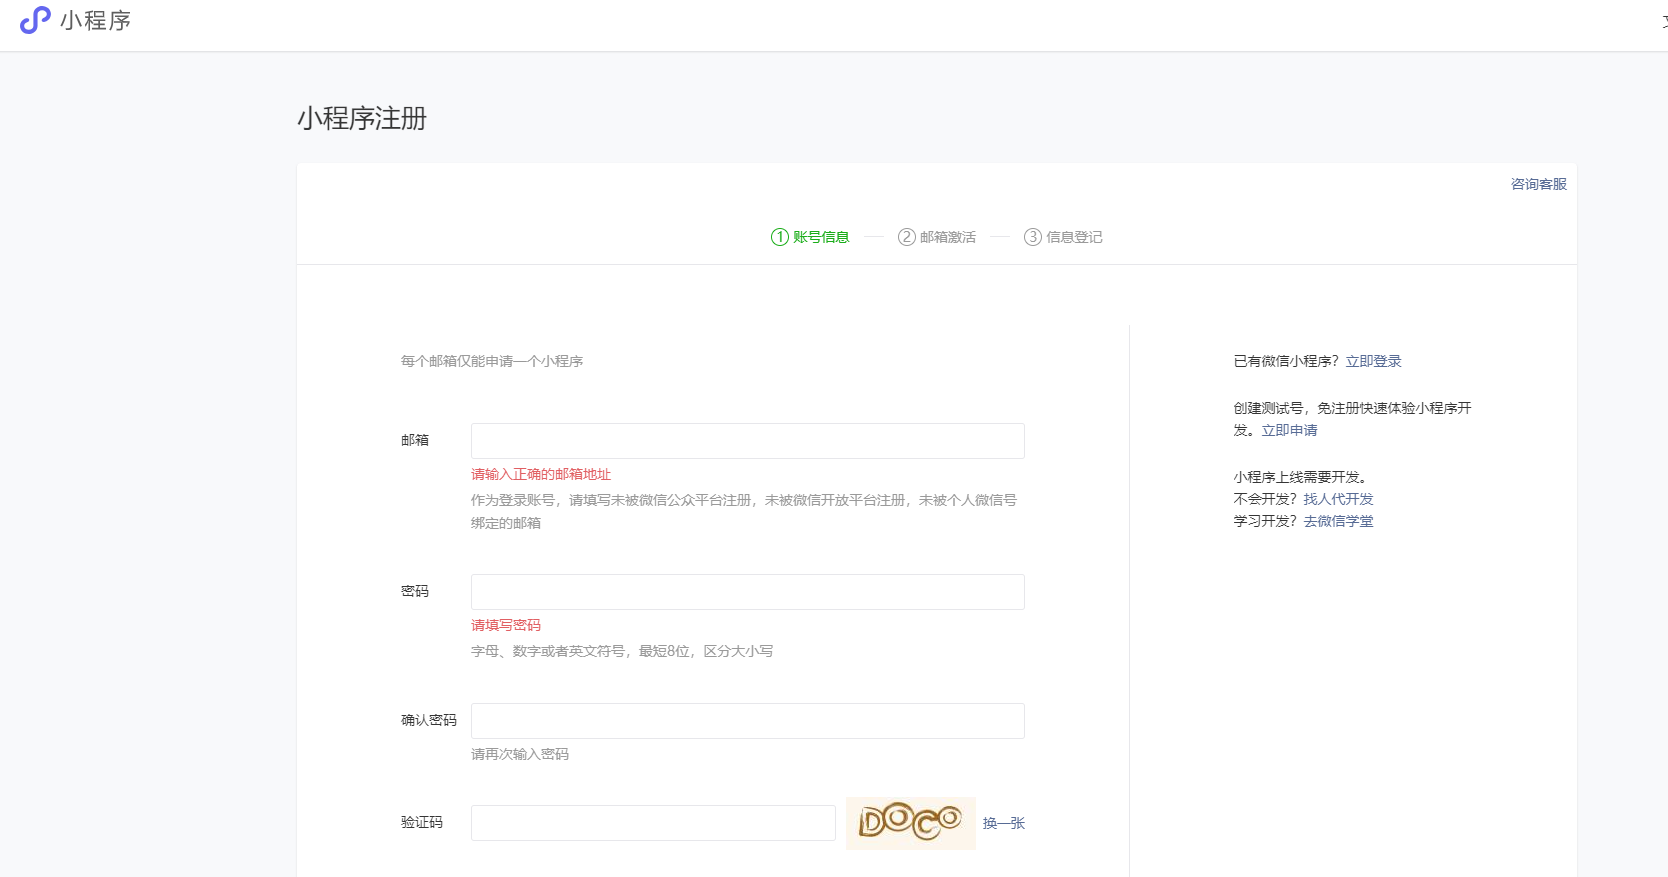Click the 验证码 field label

pos(422,822)
